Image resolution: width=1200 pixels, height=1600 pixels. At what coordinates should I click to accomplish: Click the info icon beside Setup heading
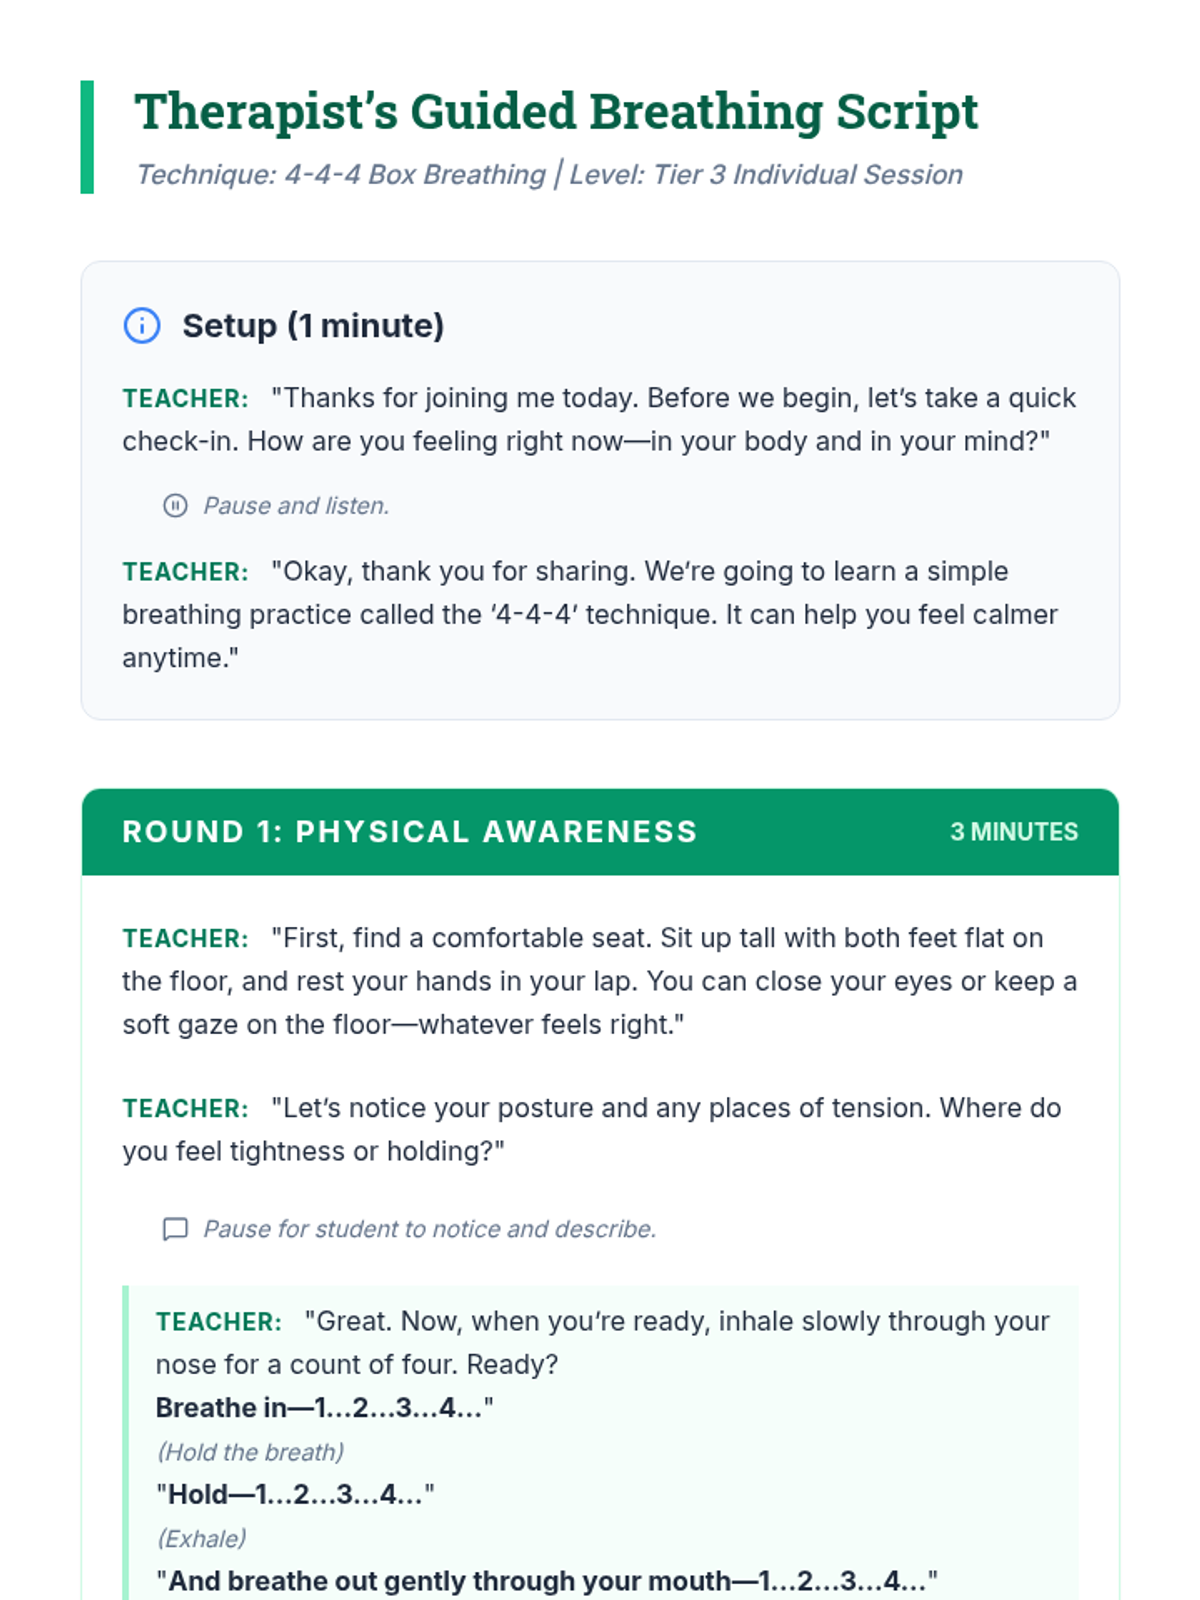[142, 326]
